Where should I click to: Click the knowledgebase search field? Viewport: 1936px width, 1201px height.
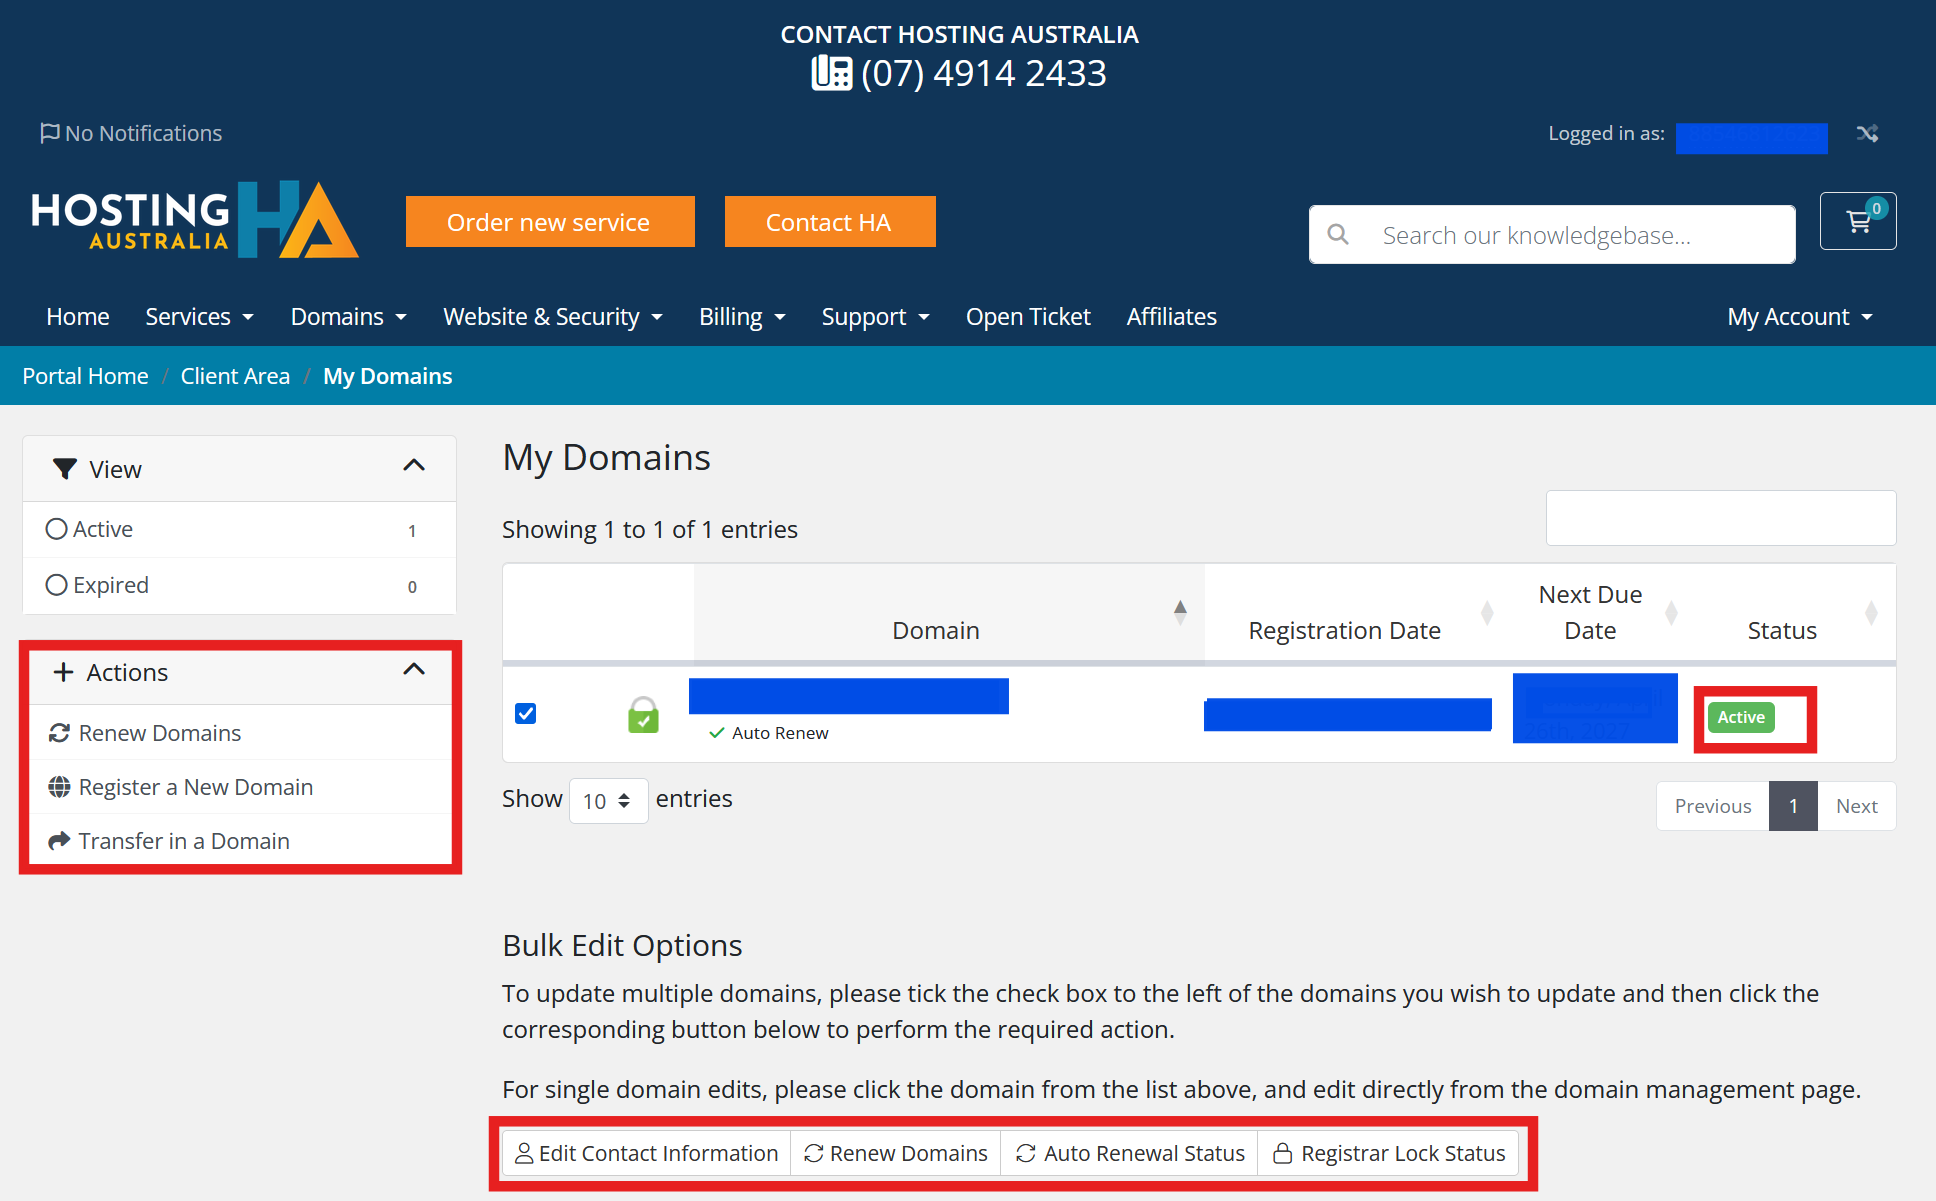click(1552, 235)
